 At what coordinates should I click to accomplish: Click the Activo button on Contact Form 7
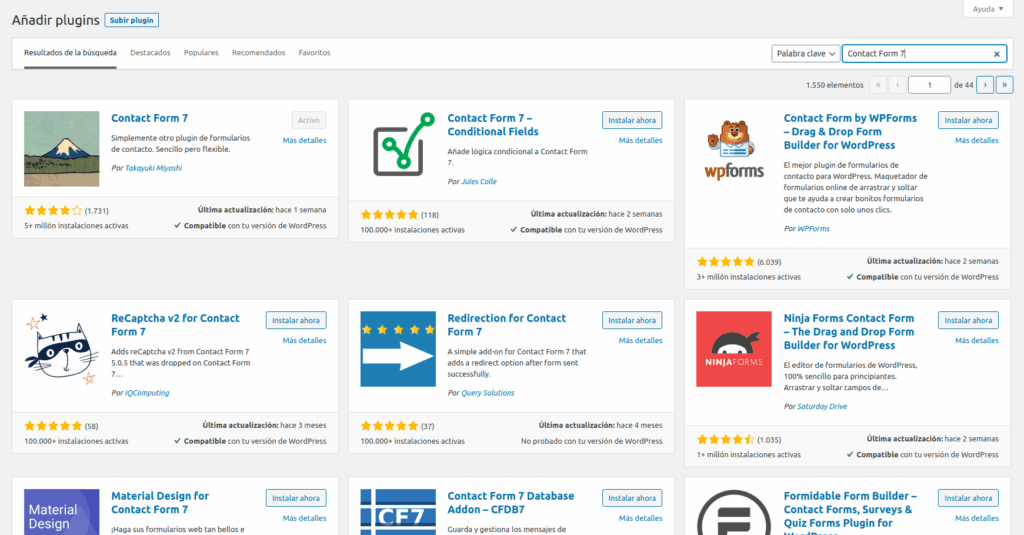(x=309, y=120)
